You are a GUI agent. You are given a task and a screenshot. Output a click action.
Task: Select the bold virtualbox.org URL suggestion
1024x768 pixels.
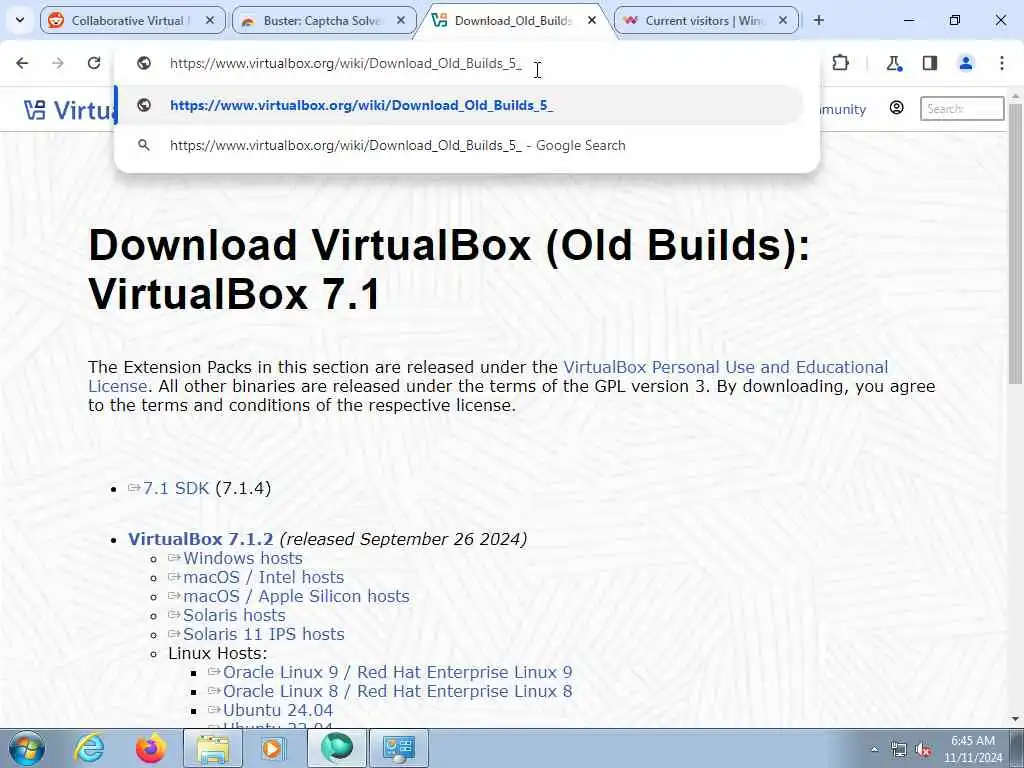click(459, 105)
